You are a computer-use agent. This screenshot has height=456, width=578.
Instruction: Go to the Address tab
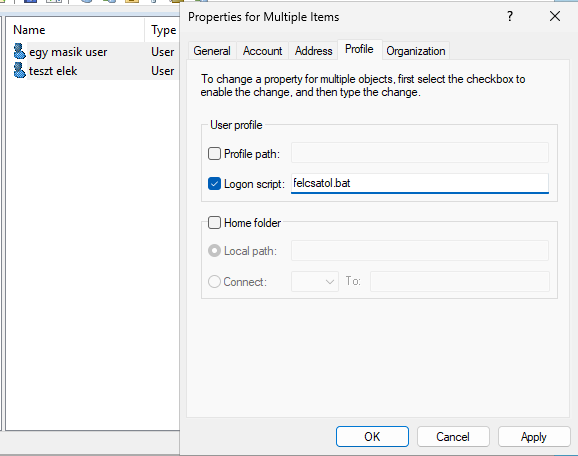313,51
